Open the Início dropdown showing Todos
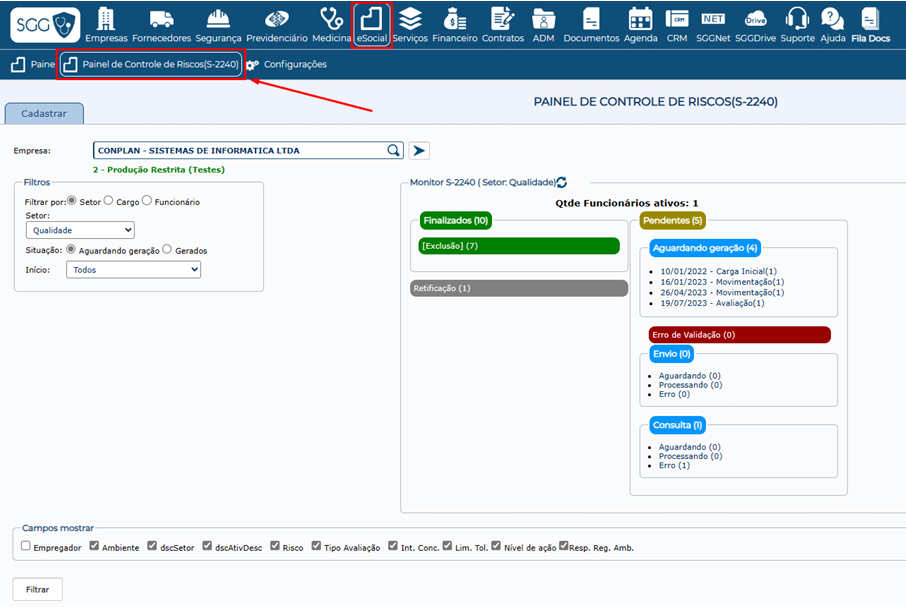The height and width of the screenshot is (607, 906). [133, 269]
